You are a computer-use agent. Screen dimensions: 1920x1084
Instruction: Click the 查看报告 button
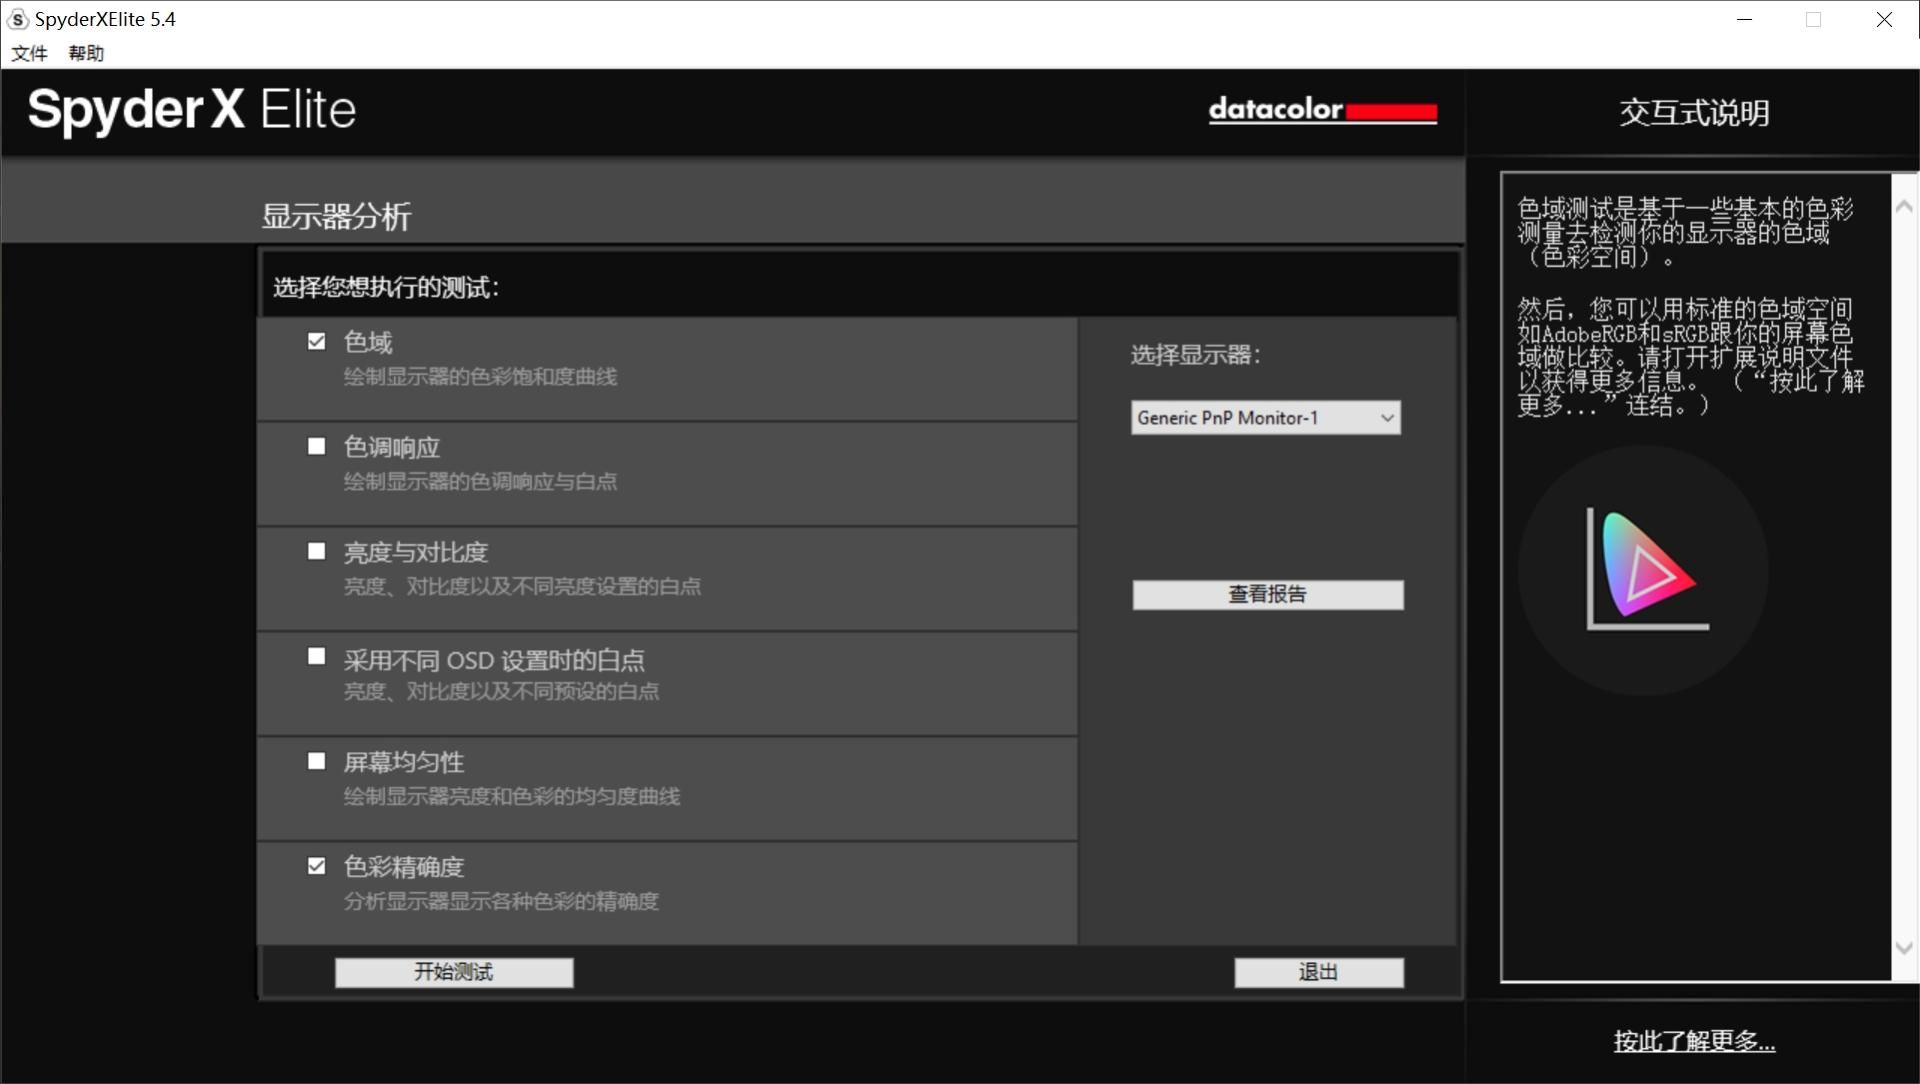pos(1268,595)
